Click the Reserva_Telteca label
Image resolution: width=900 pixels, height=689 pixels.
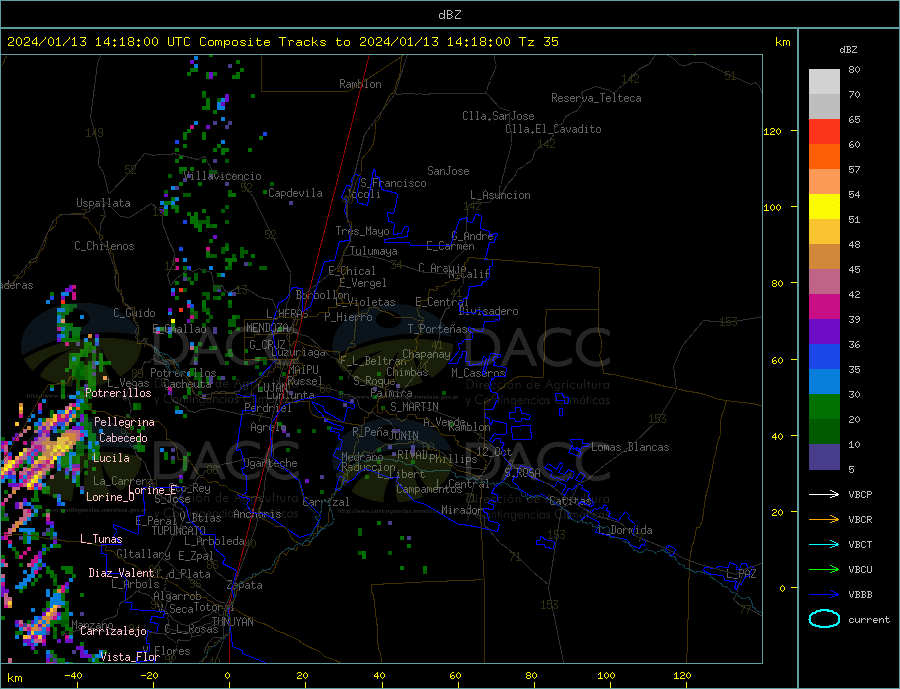click(596, 98)
